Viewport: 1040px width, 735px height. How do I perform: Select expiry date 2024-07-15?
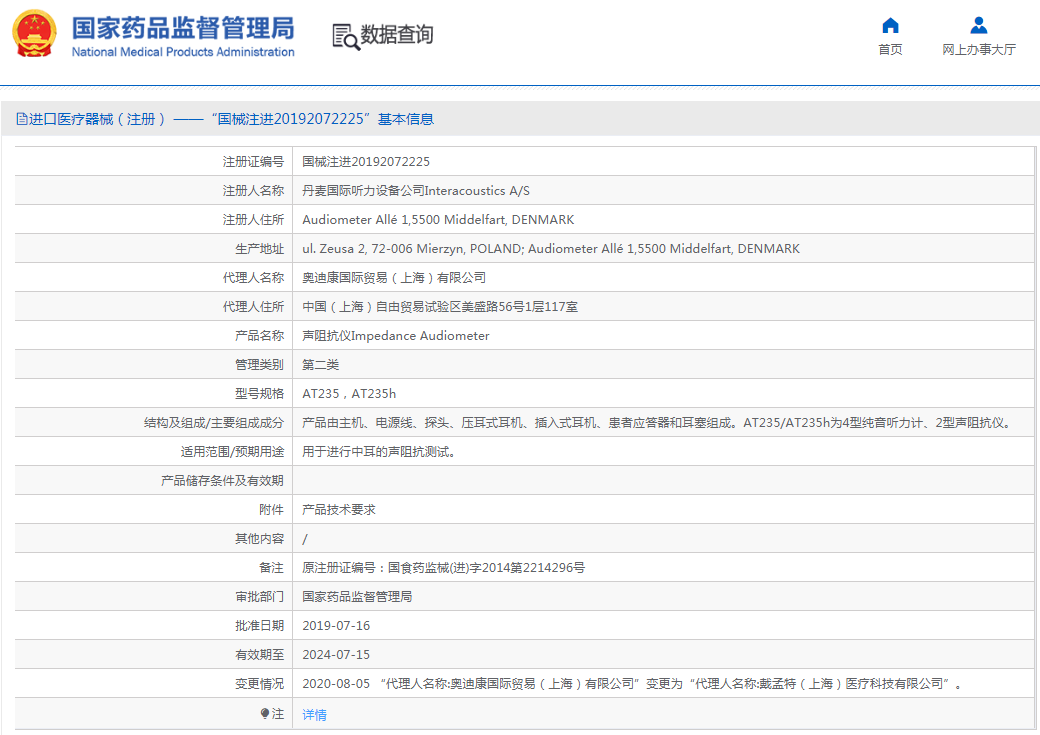tap(336, 655)
